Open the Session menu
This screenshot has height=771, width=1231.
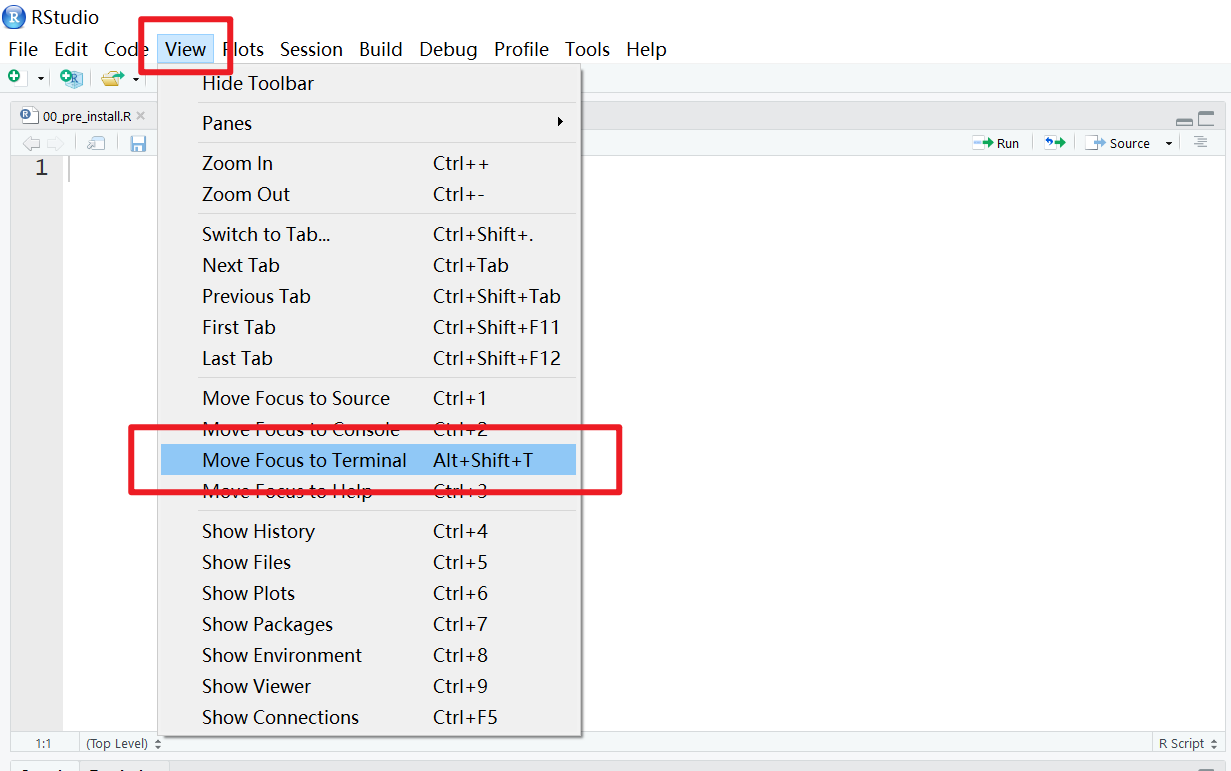pos(311,49)
